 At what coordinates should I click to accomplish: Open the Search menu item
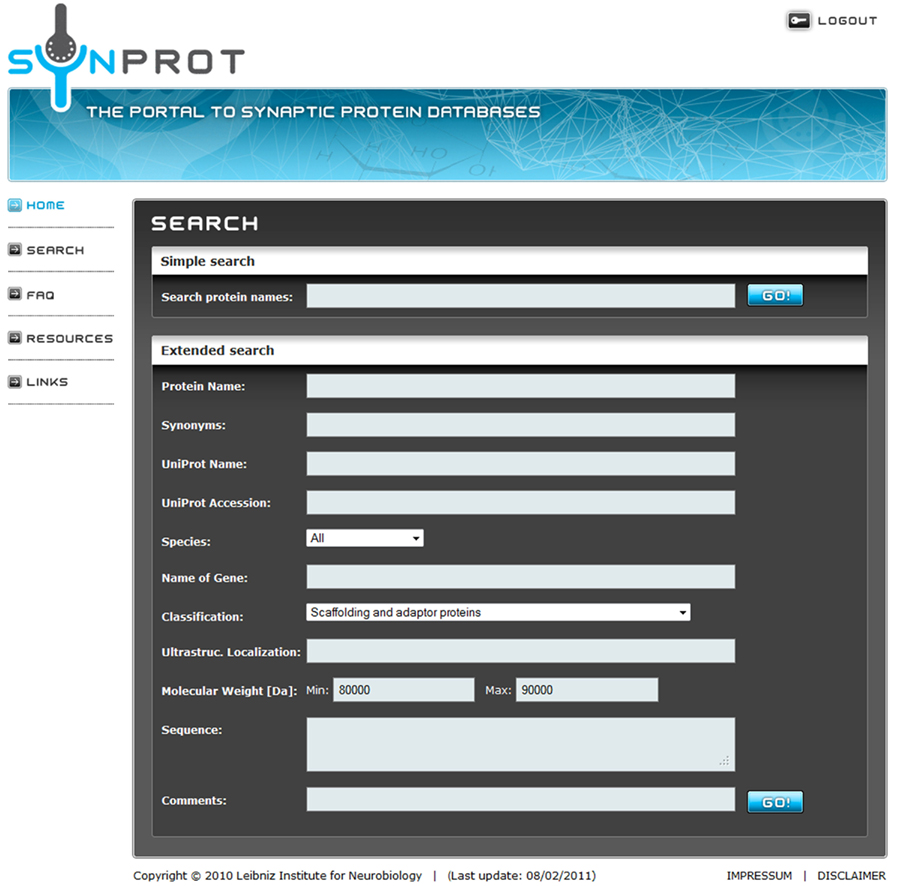tap(55, 250)
